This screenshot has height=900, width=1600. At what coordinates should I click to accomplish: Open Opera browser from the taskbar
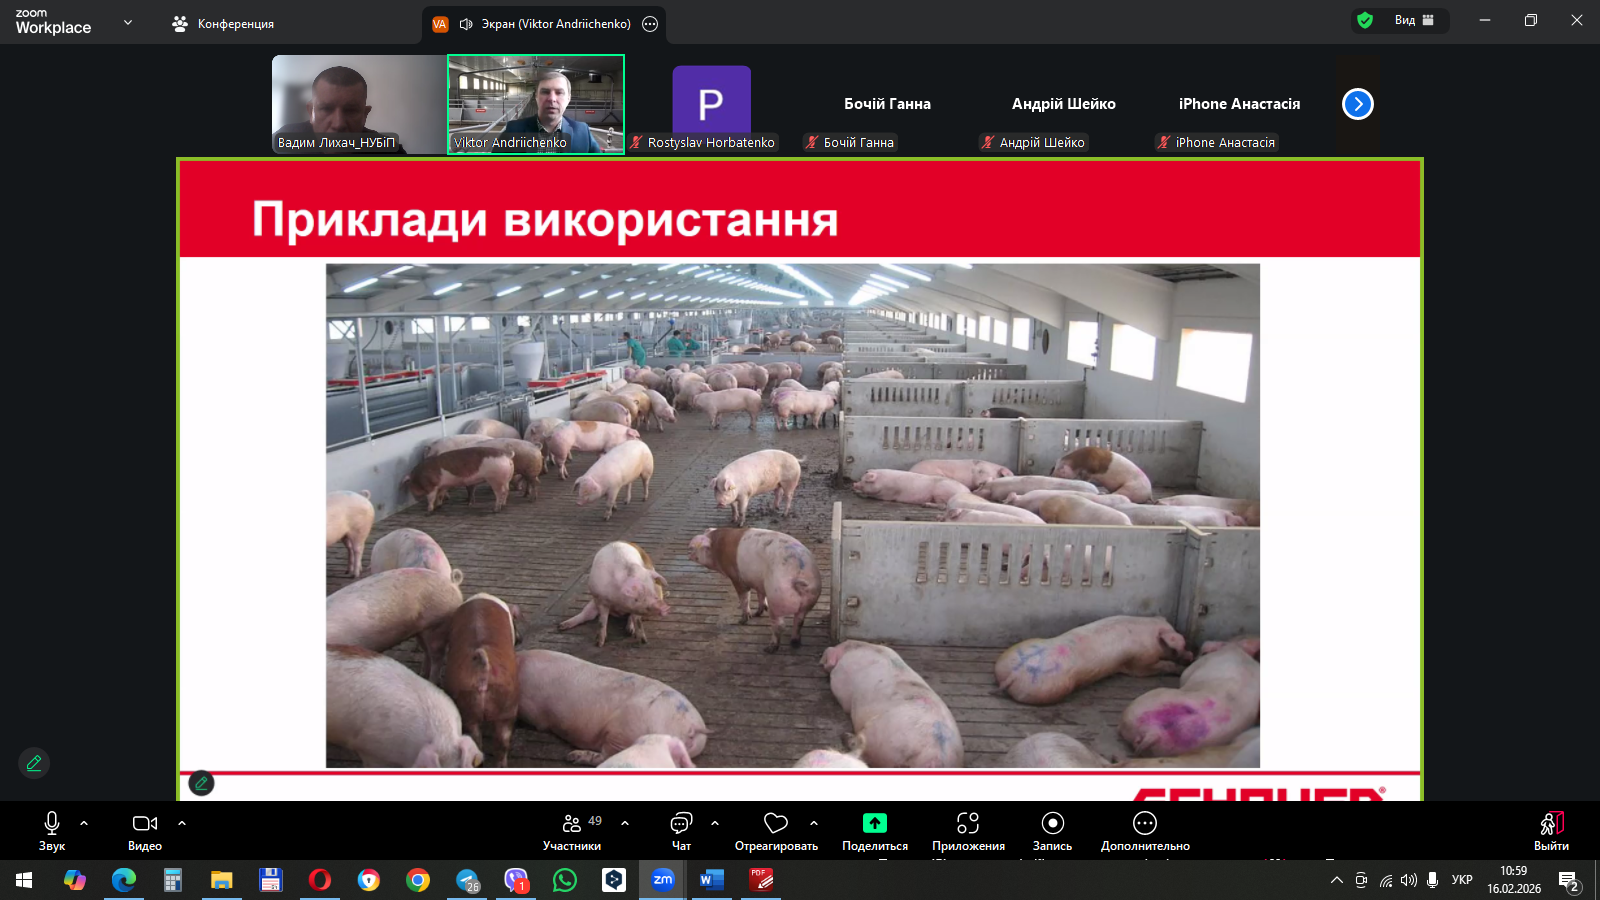pyautogui.click(x=319, y=880)
